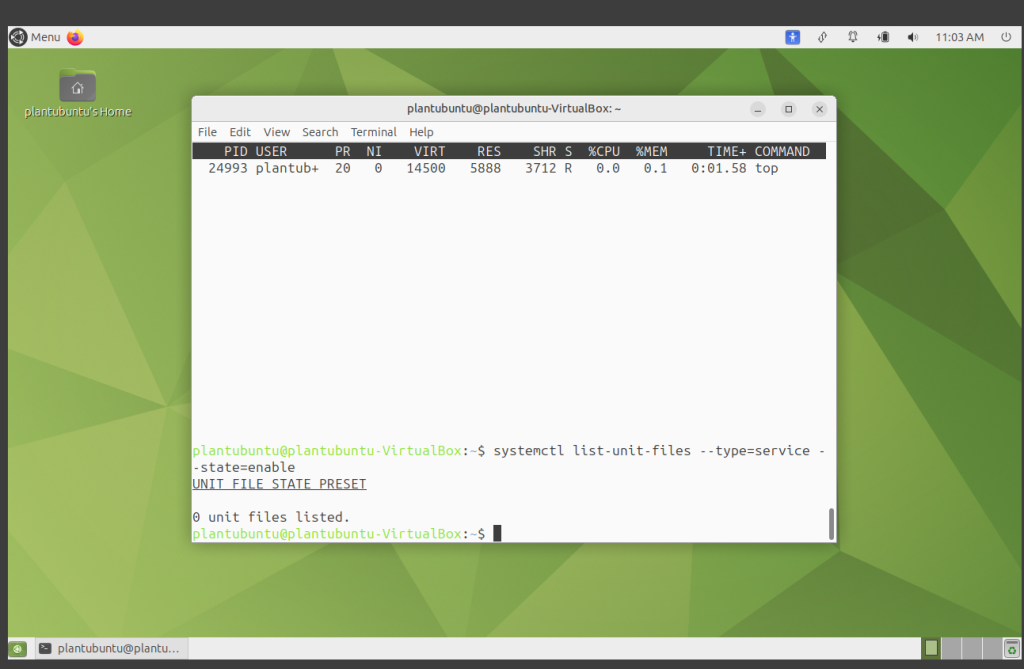
Task: Open the Edit menu in terminal
Action: 240,132
